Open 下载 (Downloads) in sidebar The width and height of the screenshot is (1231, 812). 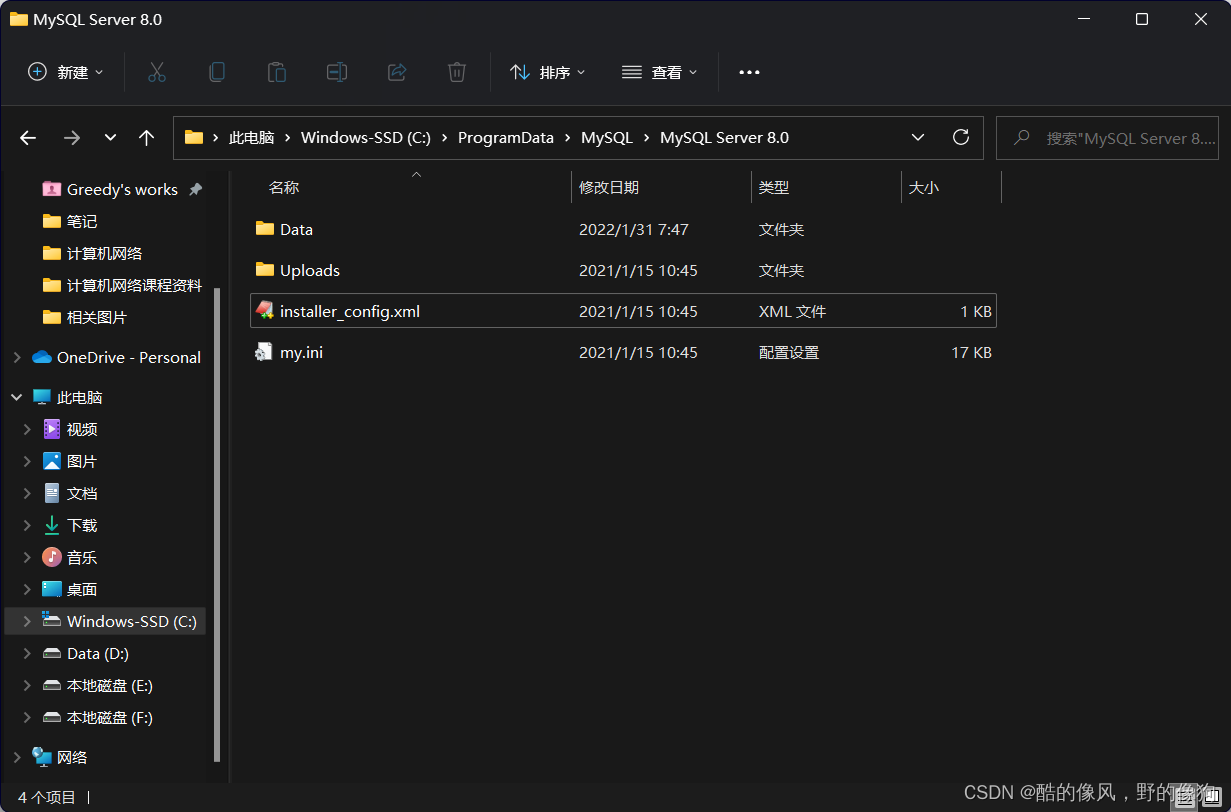click(x=70, y=525)
